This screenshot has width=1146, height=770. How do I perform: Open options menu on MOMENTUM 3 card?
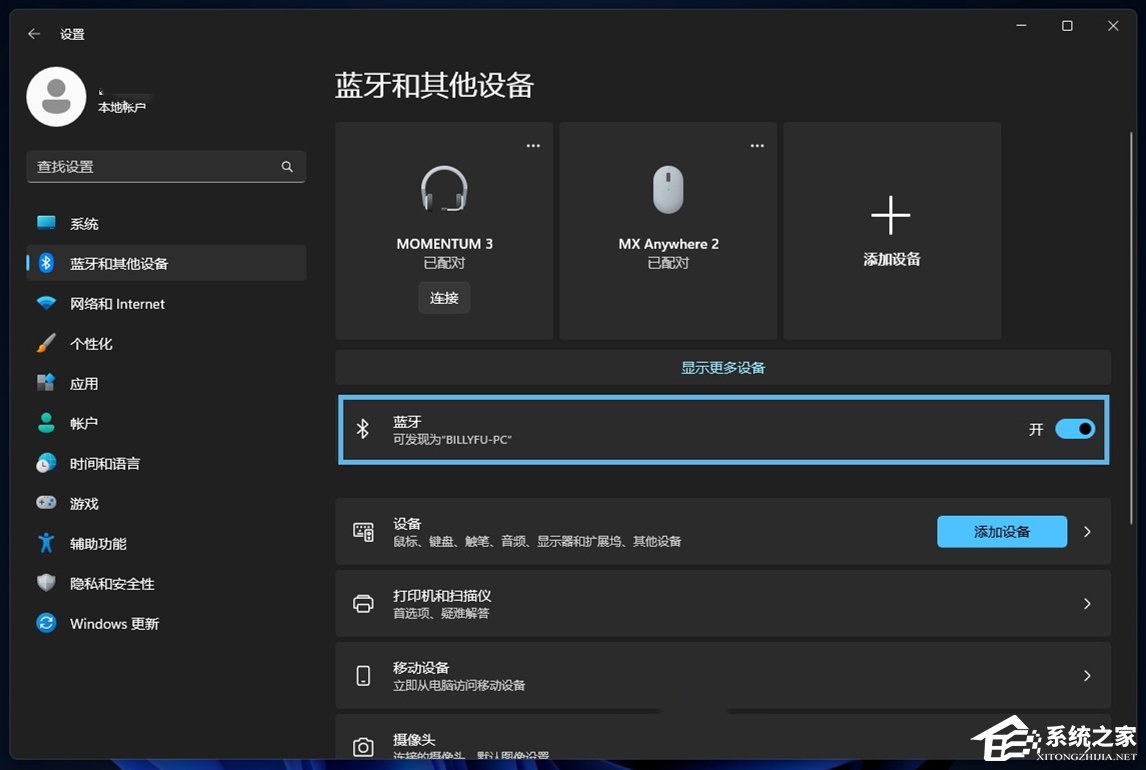[532, 145]
